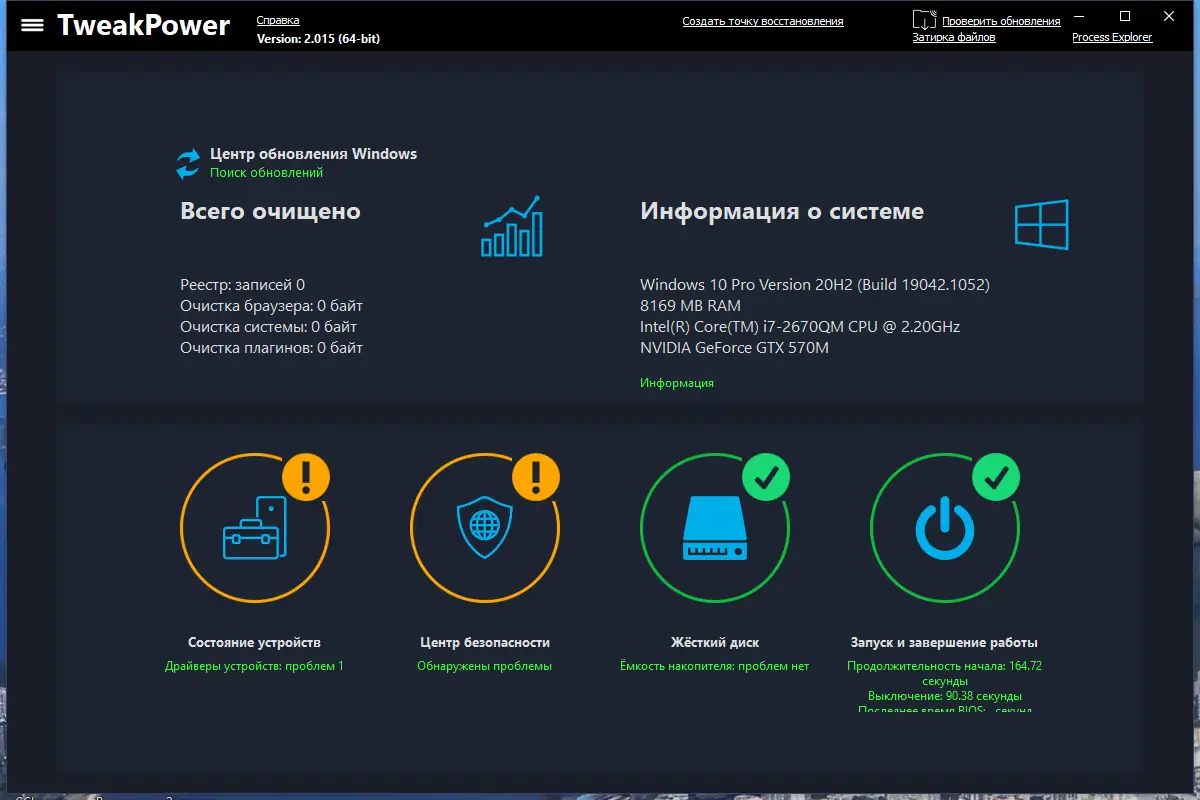
Task: Click the checkmark badge on Запуск и завершение работы
Action: 996,478
